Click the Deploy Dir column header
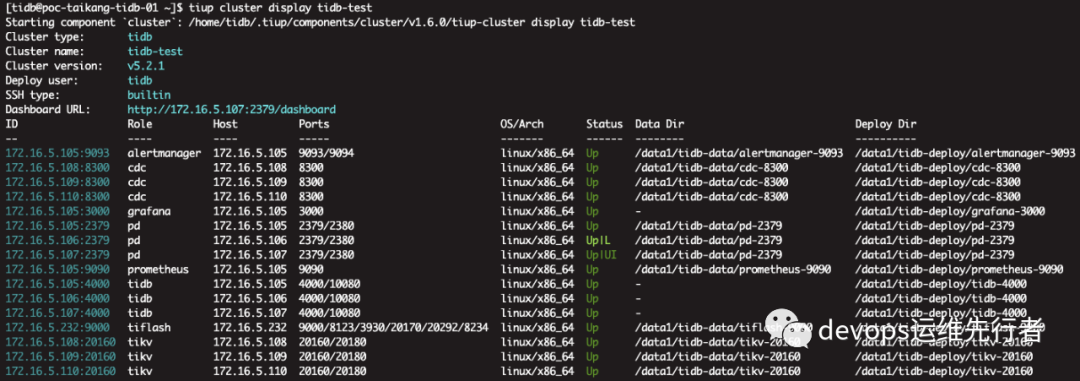The width and height of the screenshot is (1080, 381). point(886,124)
